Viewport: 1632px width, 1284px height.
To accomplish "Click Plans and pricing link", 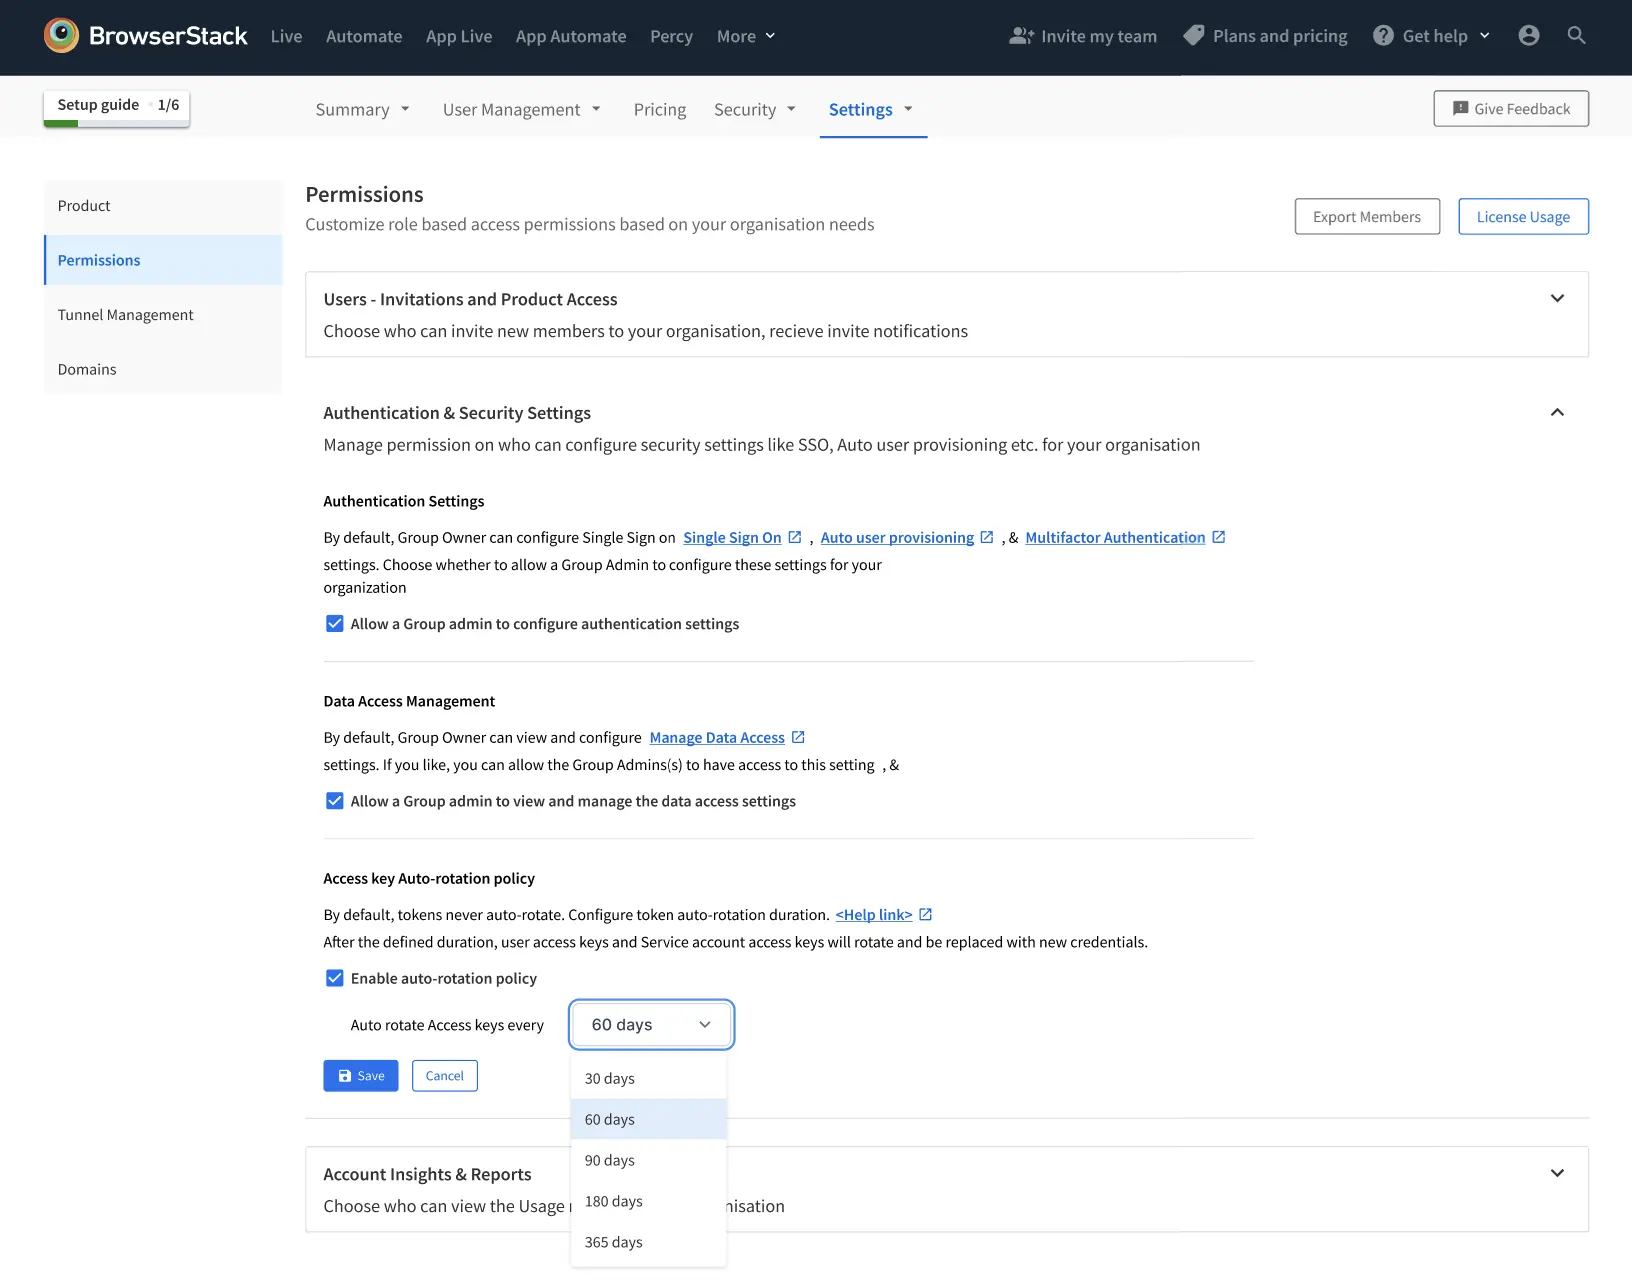I will (1265, 36).
